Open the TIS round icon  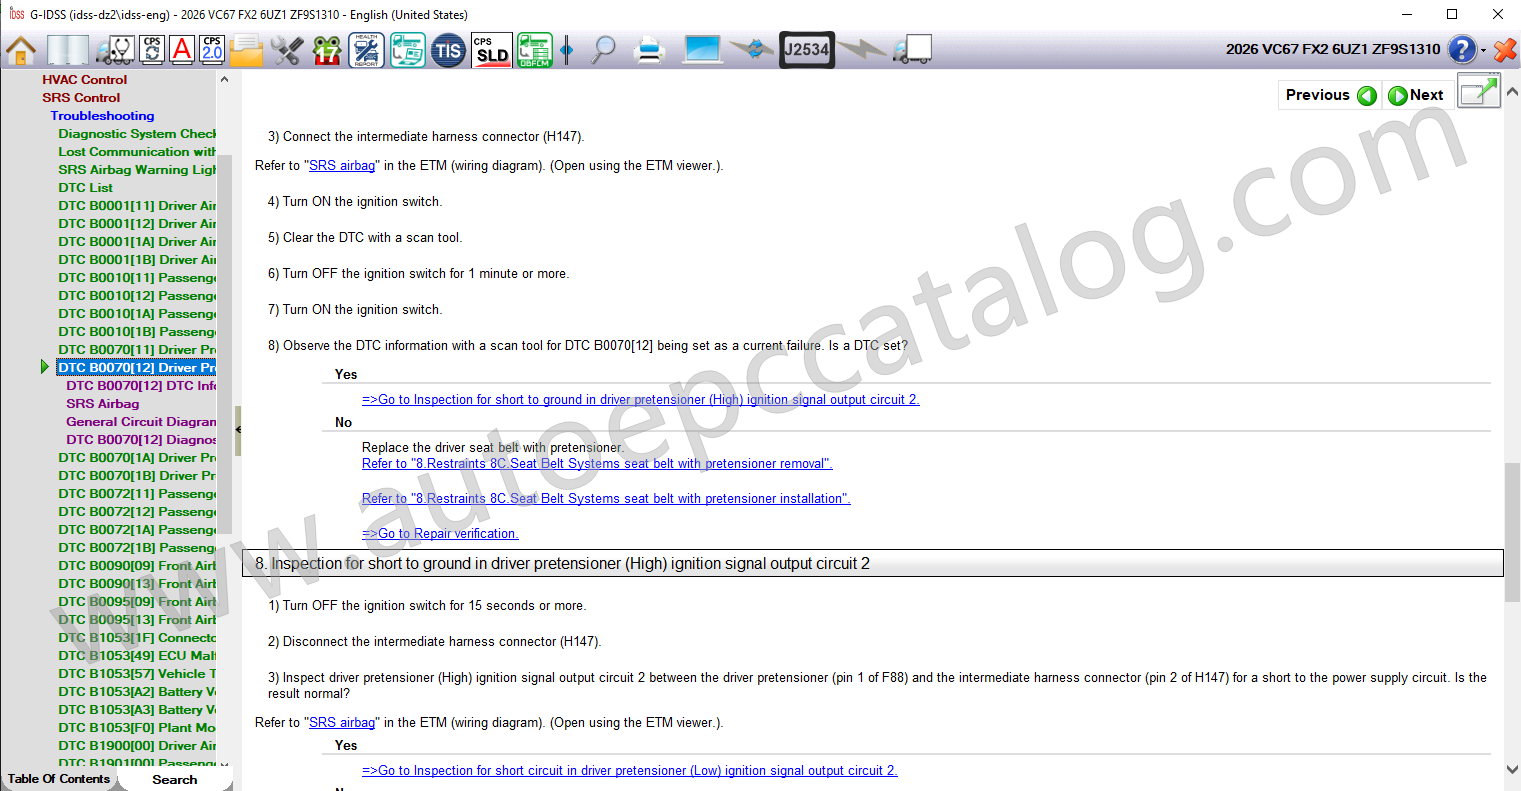click(448, 49)
